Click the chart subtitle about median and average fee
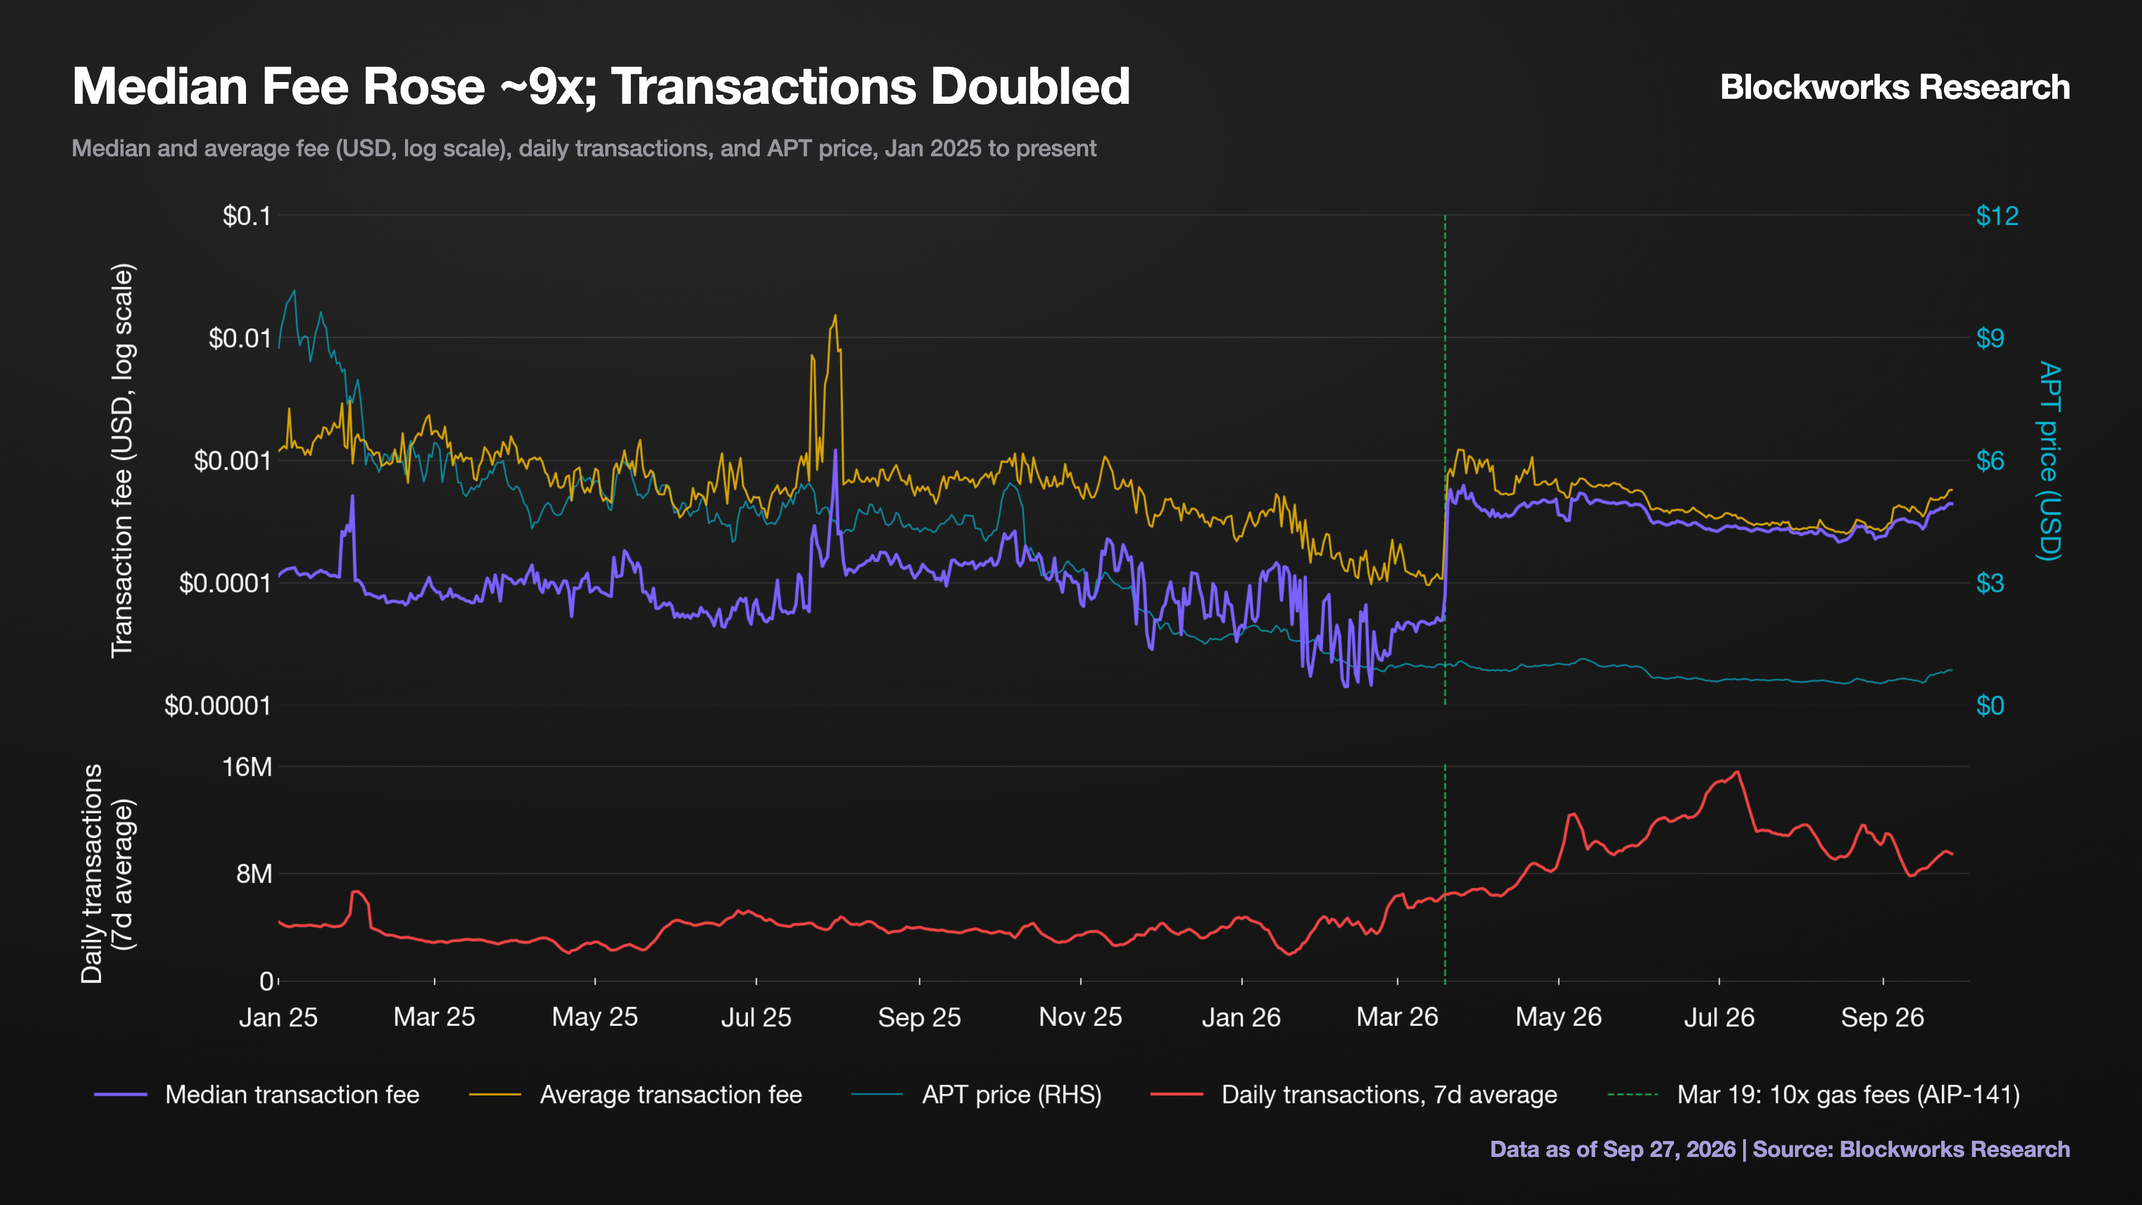Screen dimensions: 2142x1205 click(x=584, y=149)
